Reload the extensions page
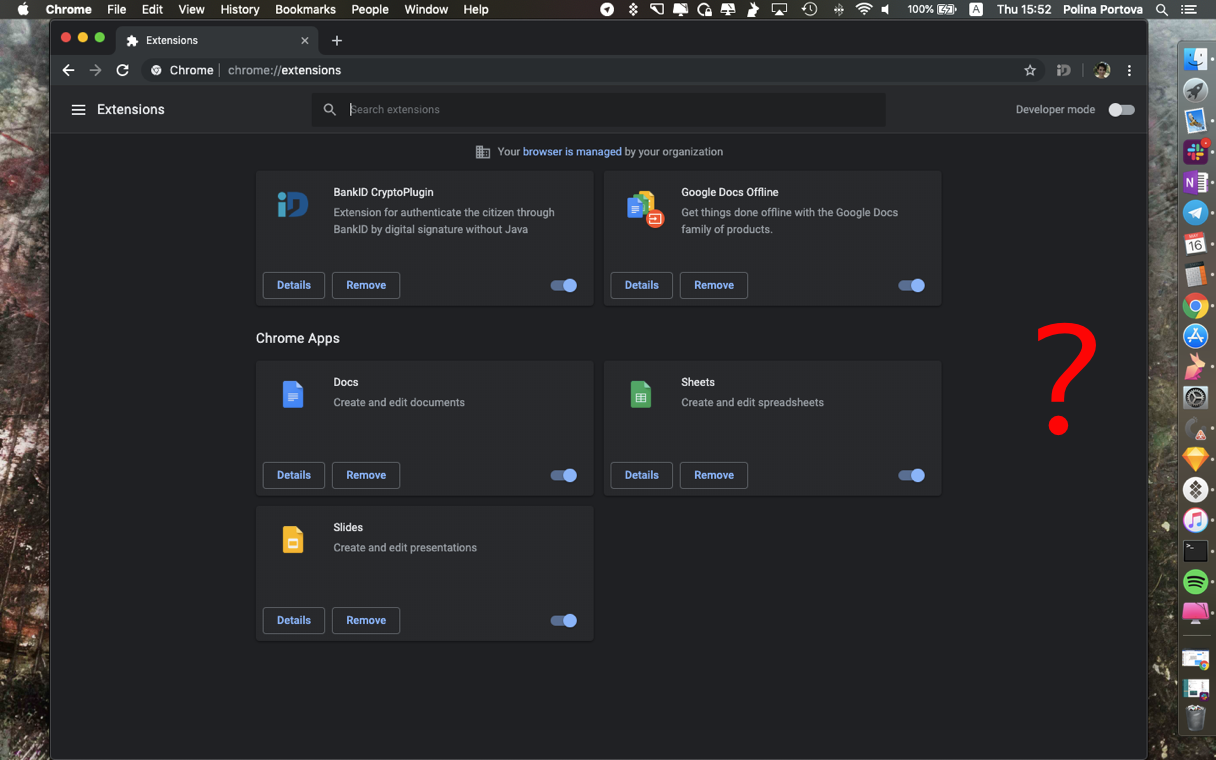This screenshot has width=1216, height=760. tap(122, 70)
